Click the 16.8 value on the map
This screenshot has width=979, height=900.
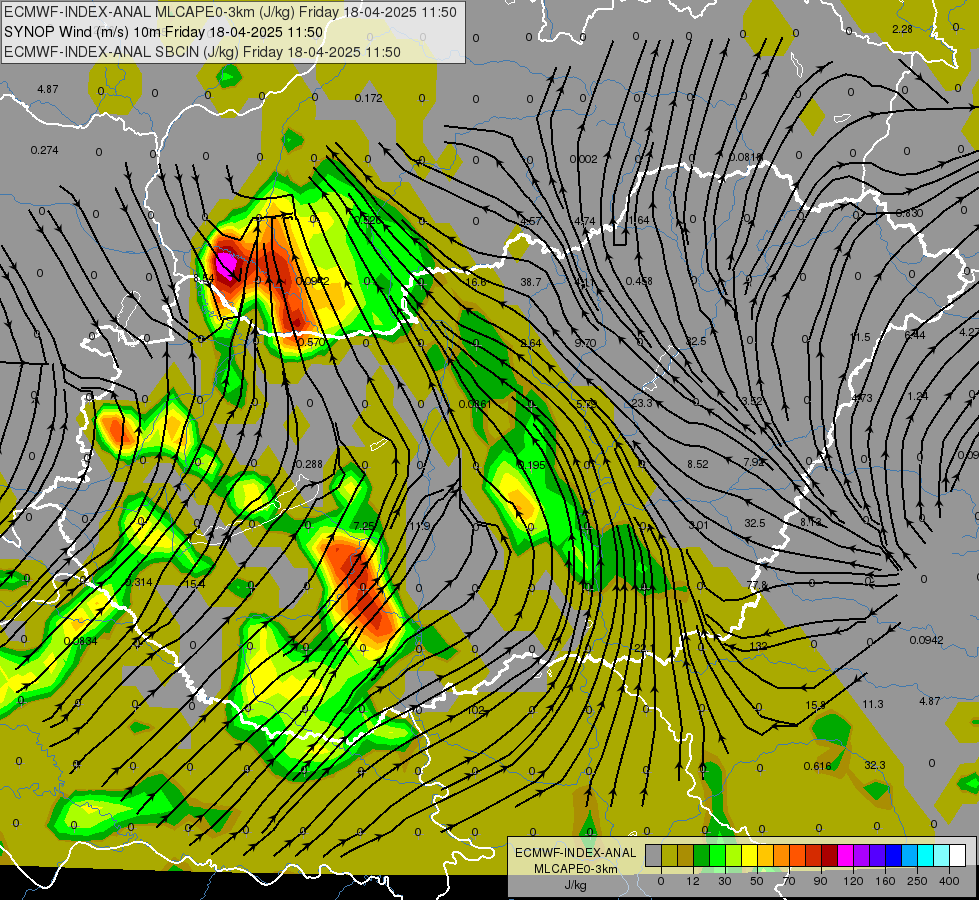(476, 282)
